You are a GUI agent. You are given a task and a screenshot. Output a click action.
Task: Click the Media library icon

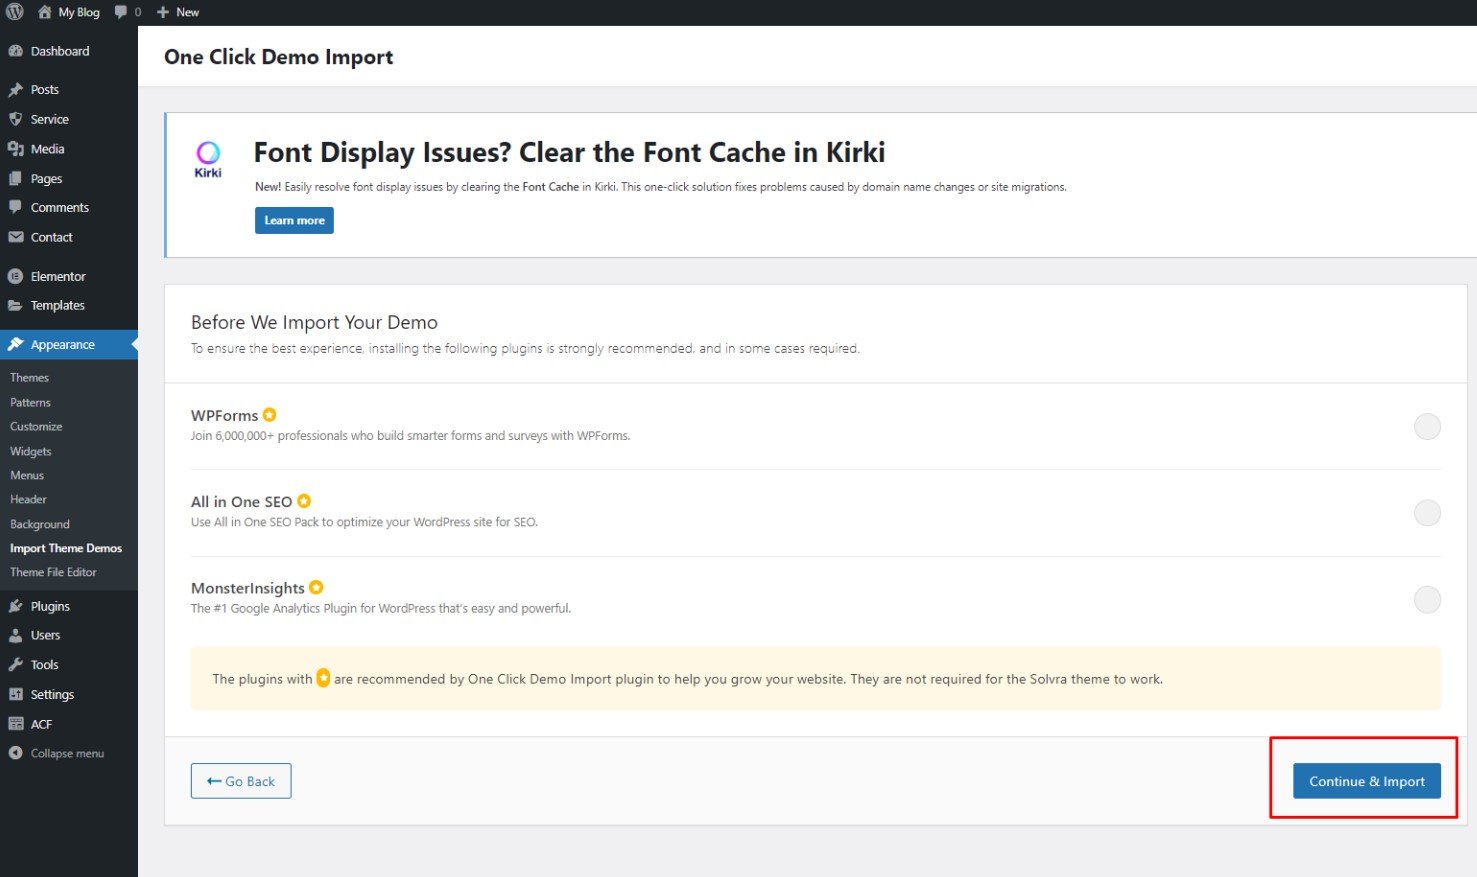point(15,149)
